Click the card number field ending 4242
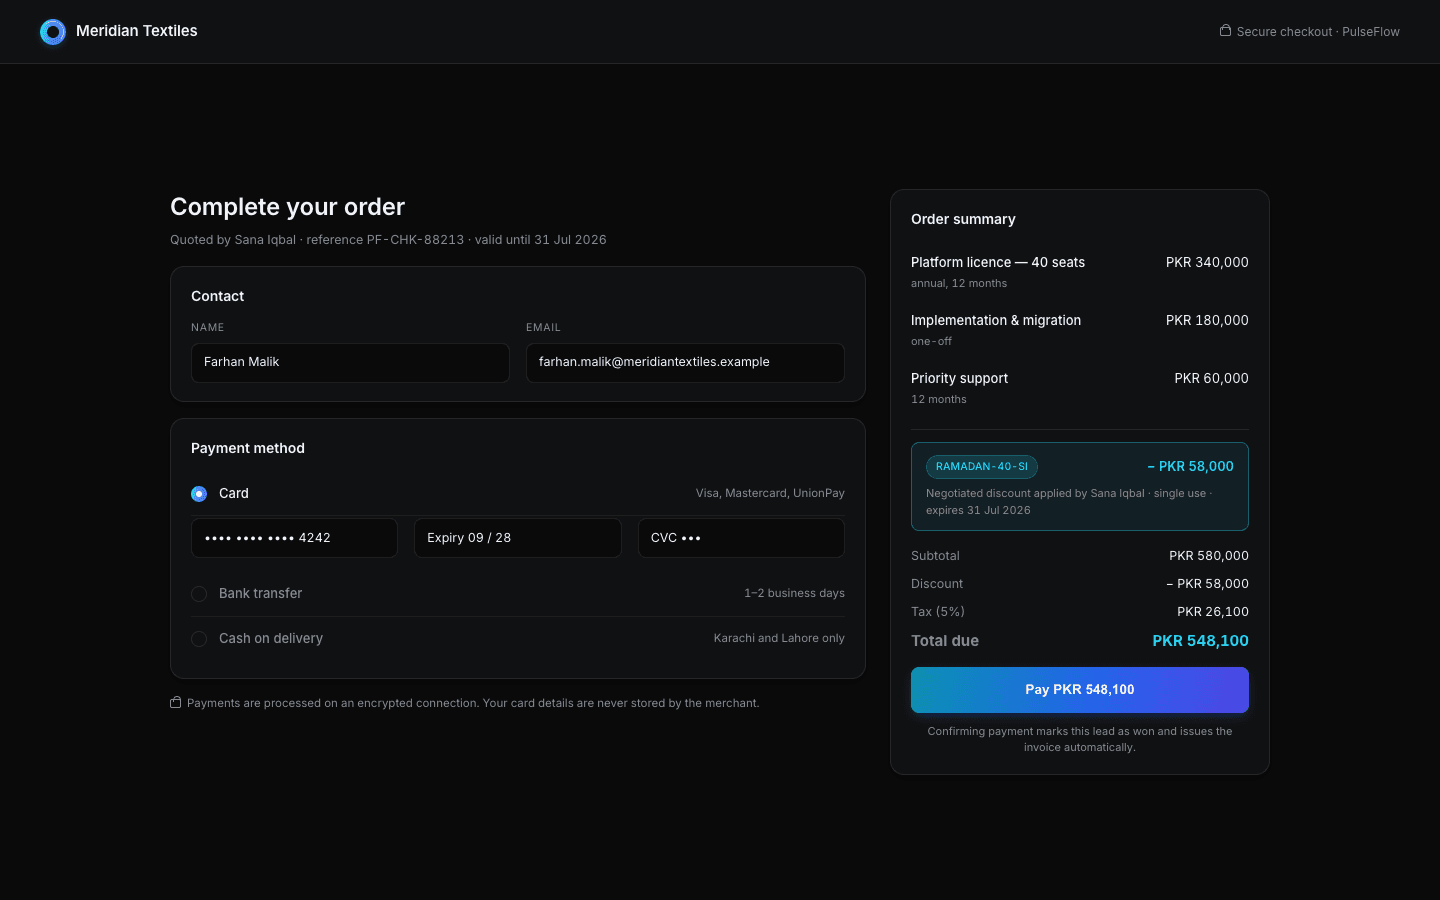1440x900 pixels. (x=294, y=538)
